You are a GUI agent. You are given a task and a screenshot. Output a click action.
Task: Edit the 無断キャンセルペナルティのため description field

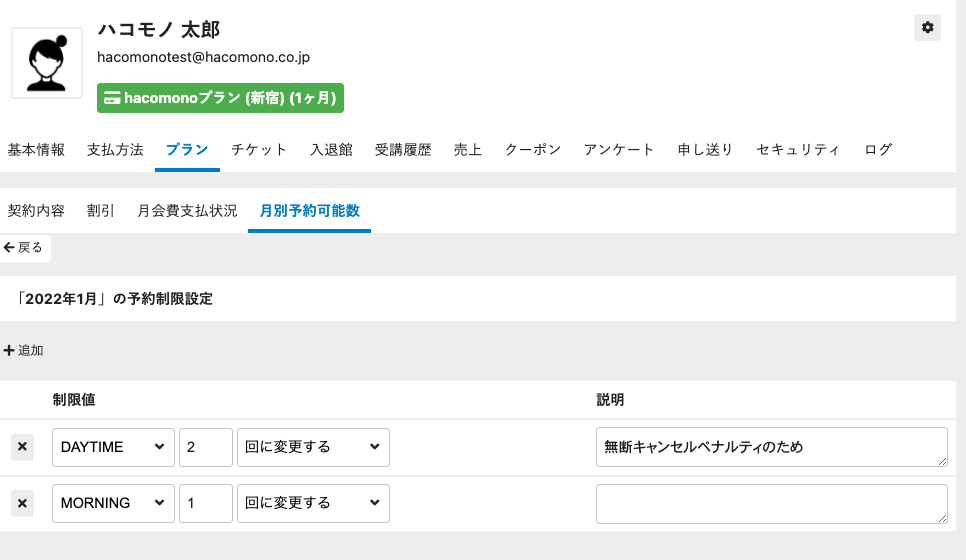(770, 447)
